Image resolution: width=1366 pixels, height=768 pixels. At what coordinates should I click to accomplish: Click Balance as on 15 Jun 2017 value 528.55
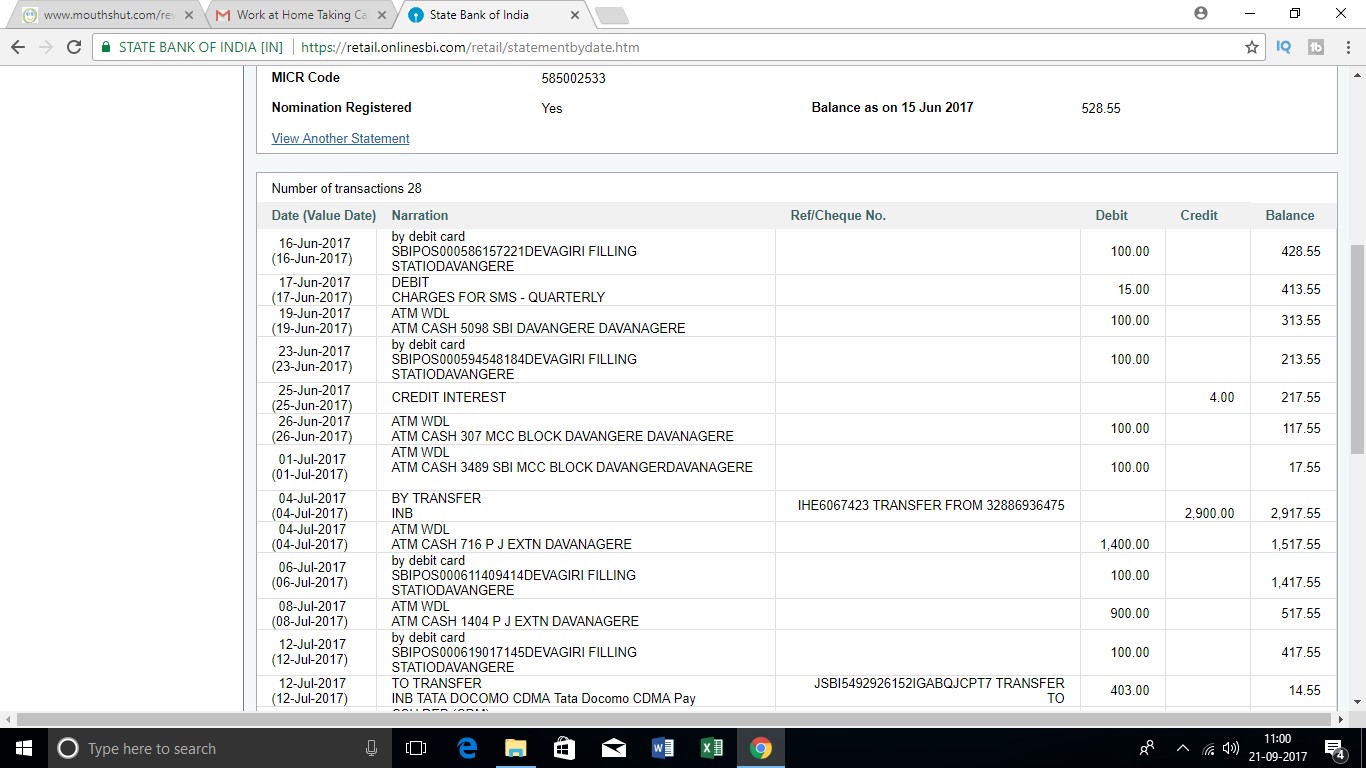coord(1101,108)
